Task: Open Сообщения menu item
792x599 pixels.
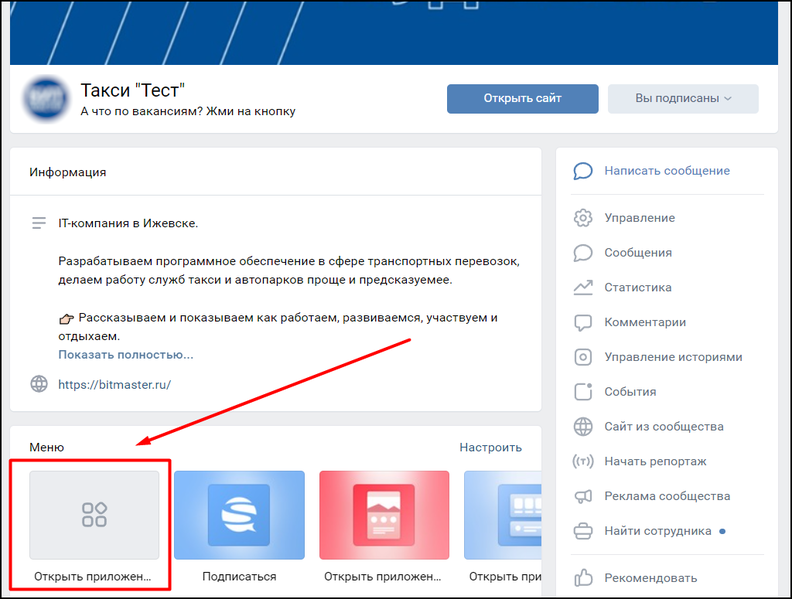Action: click(638, 253)
